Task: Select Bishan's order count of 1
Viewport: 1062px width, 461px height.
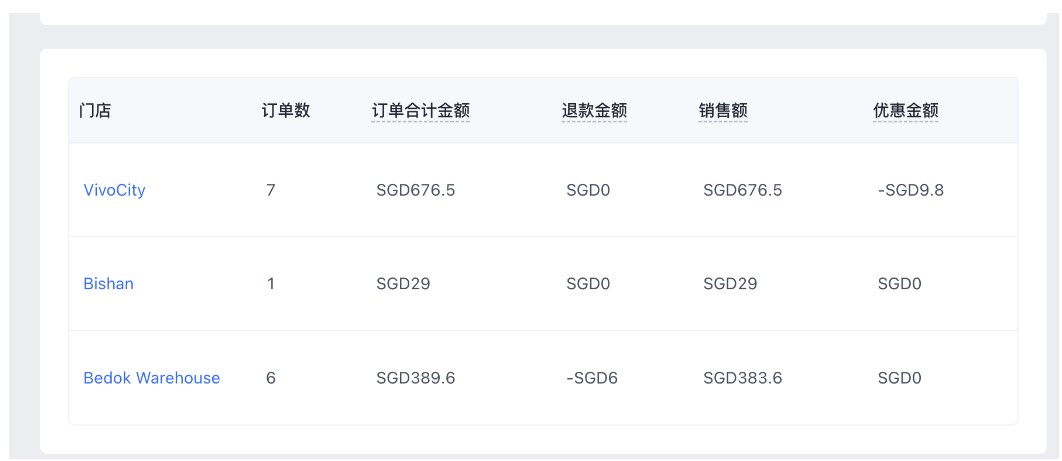Action: click(270, 284)
